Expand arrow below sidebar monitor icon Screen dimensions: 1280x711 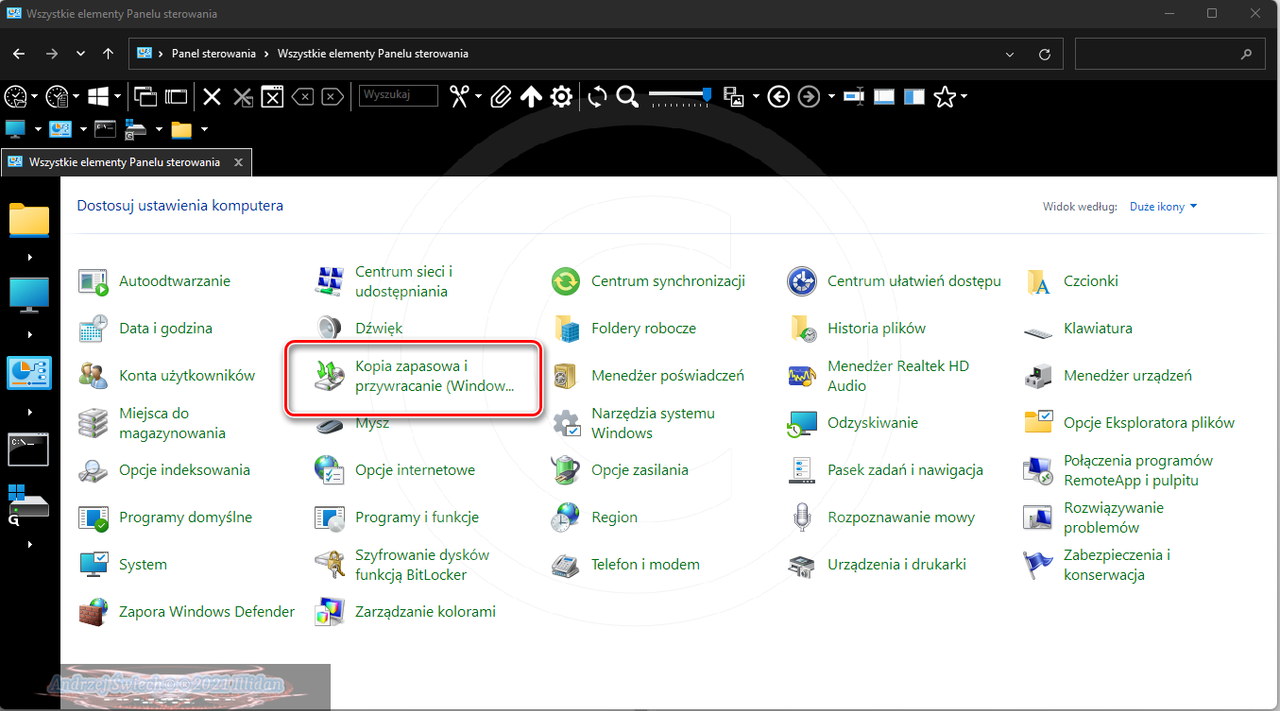tap(30, 334)
